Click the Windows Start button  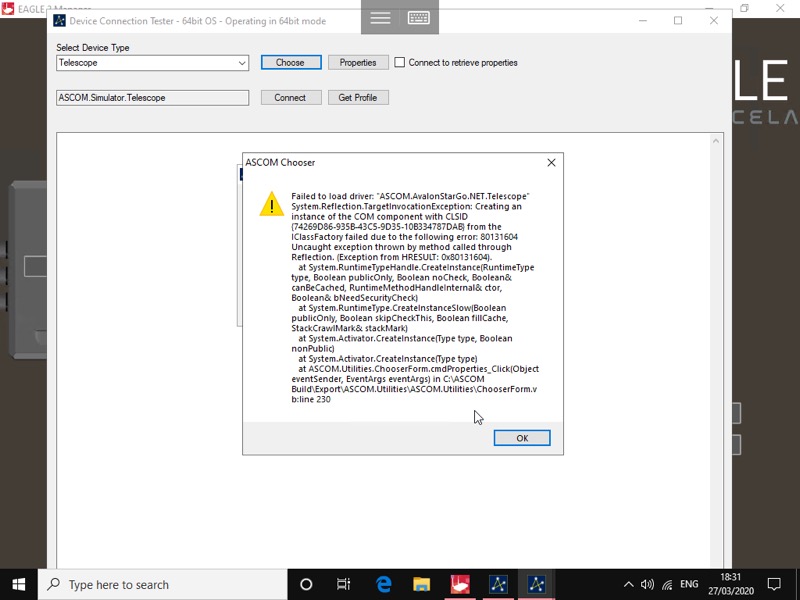(x=19, y=584)
